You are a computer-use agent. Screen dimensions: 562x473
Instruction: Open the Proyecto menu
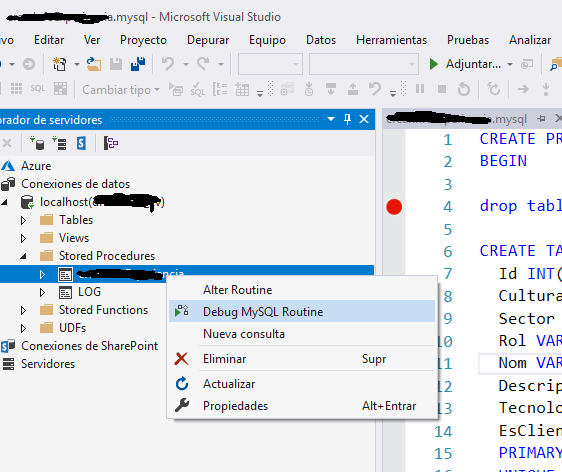pos(143,40)
